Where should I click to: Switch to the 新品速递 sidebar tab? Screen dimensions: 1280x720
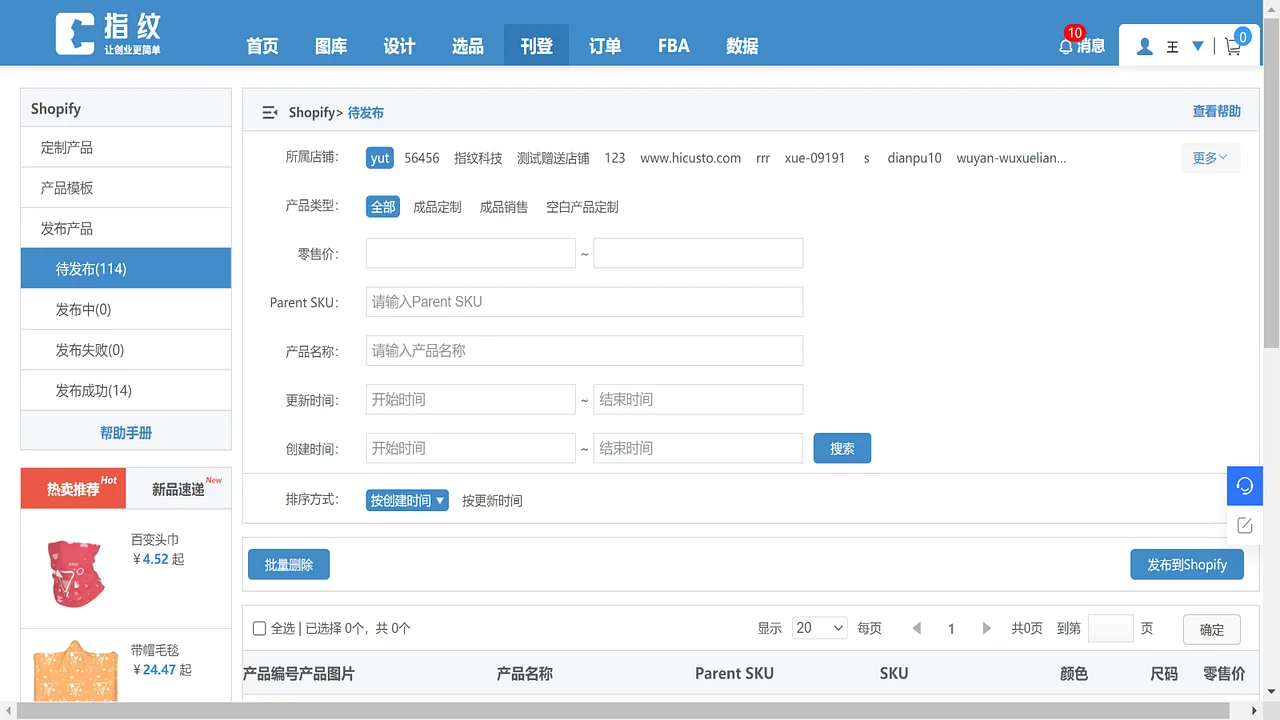pos(180,488)
